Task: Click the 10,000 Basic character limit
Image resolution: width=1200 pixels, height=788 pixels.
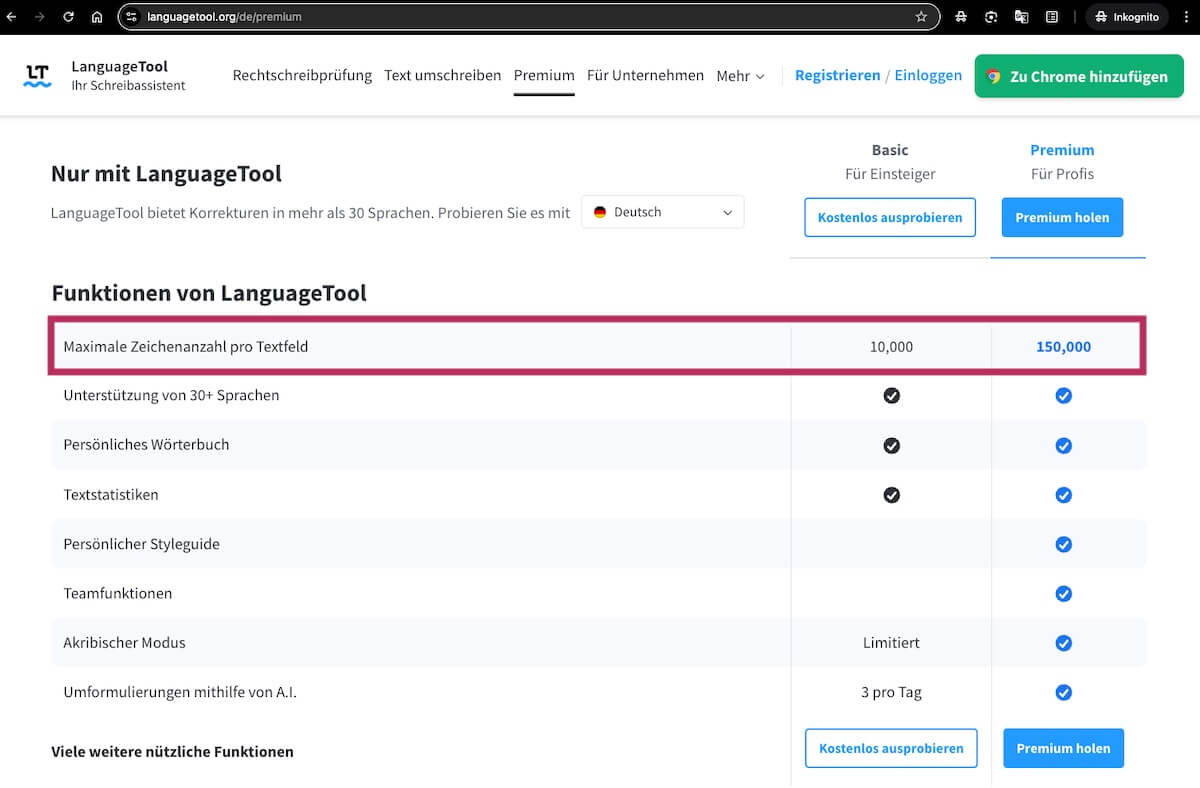Action: [891, 347]
